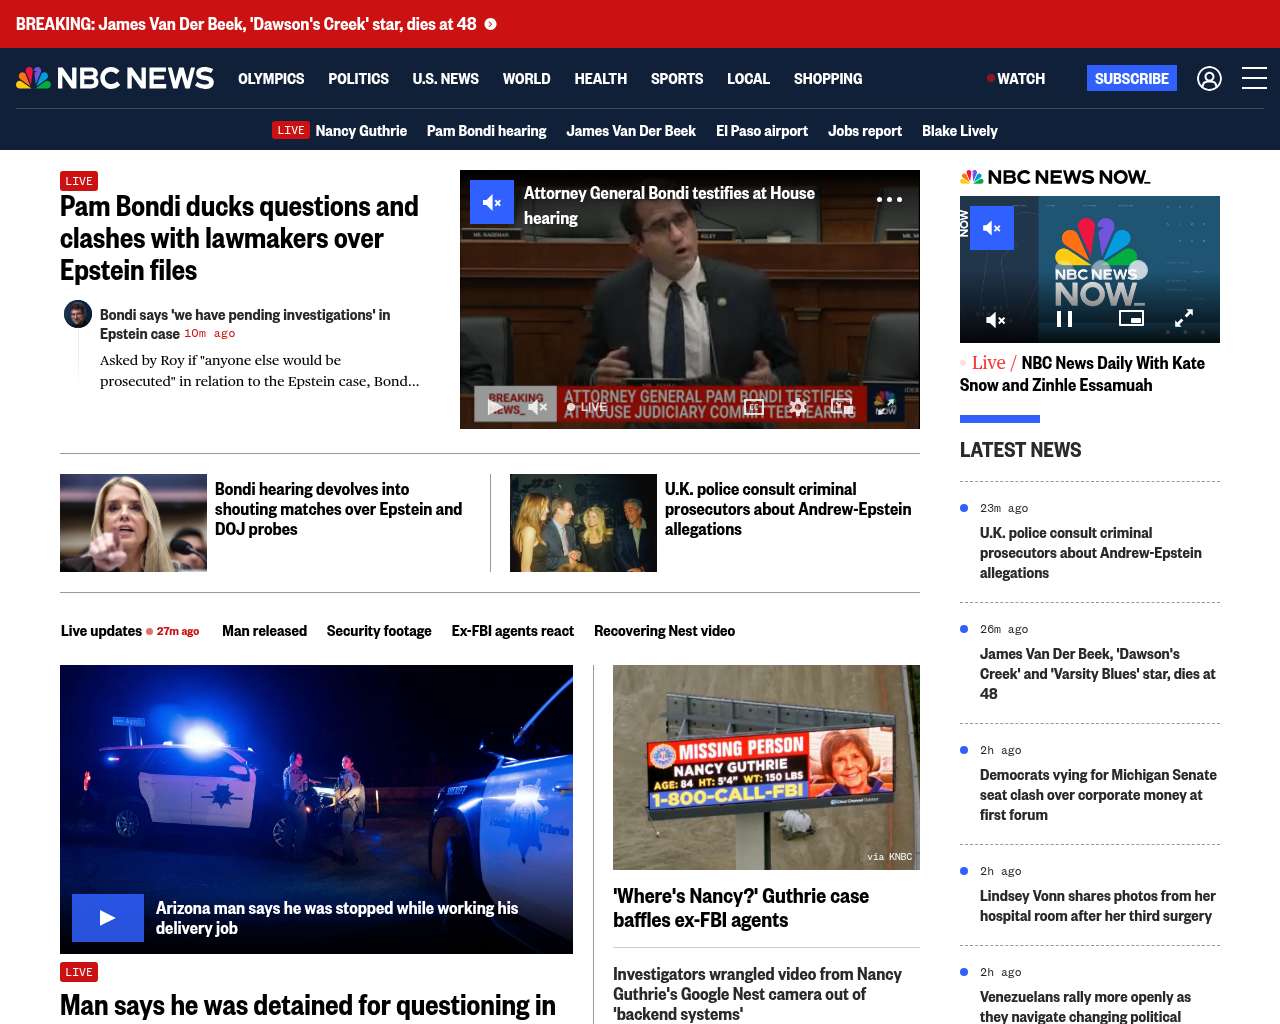Enter fullscreen on the NBC News Now player
Image resolution: width=1280 pixels, height=1024 pixels.
tap(1183, 319)
